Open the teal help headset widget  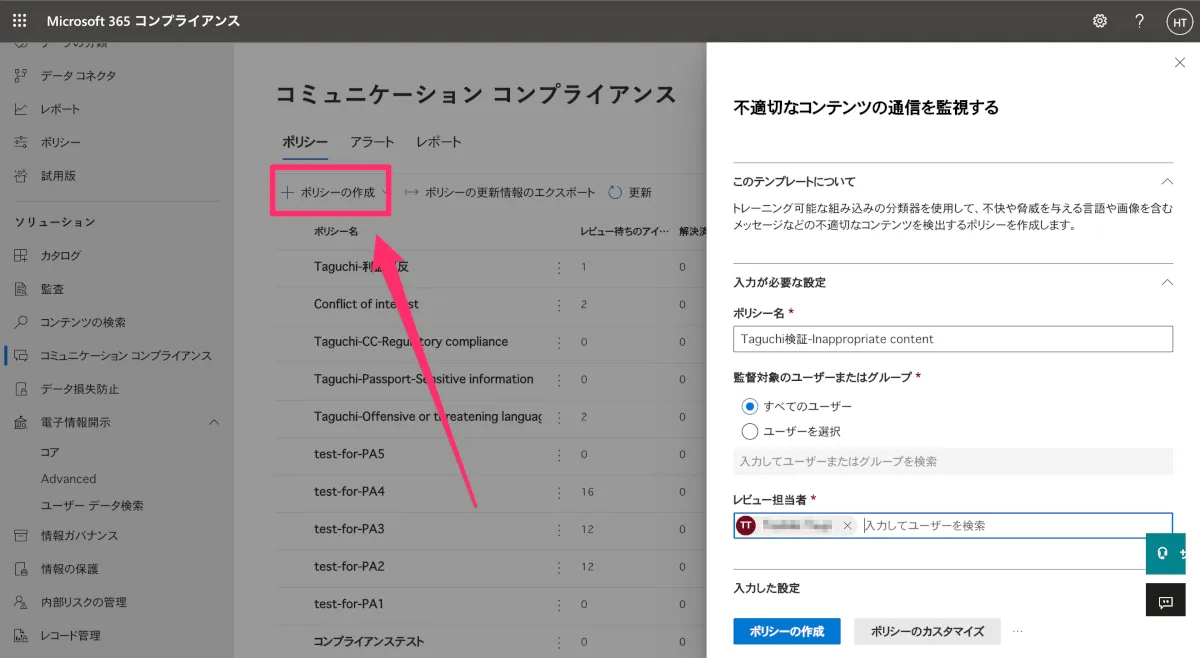pyautogui.click(x=1165, y=554)
